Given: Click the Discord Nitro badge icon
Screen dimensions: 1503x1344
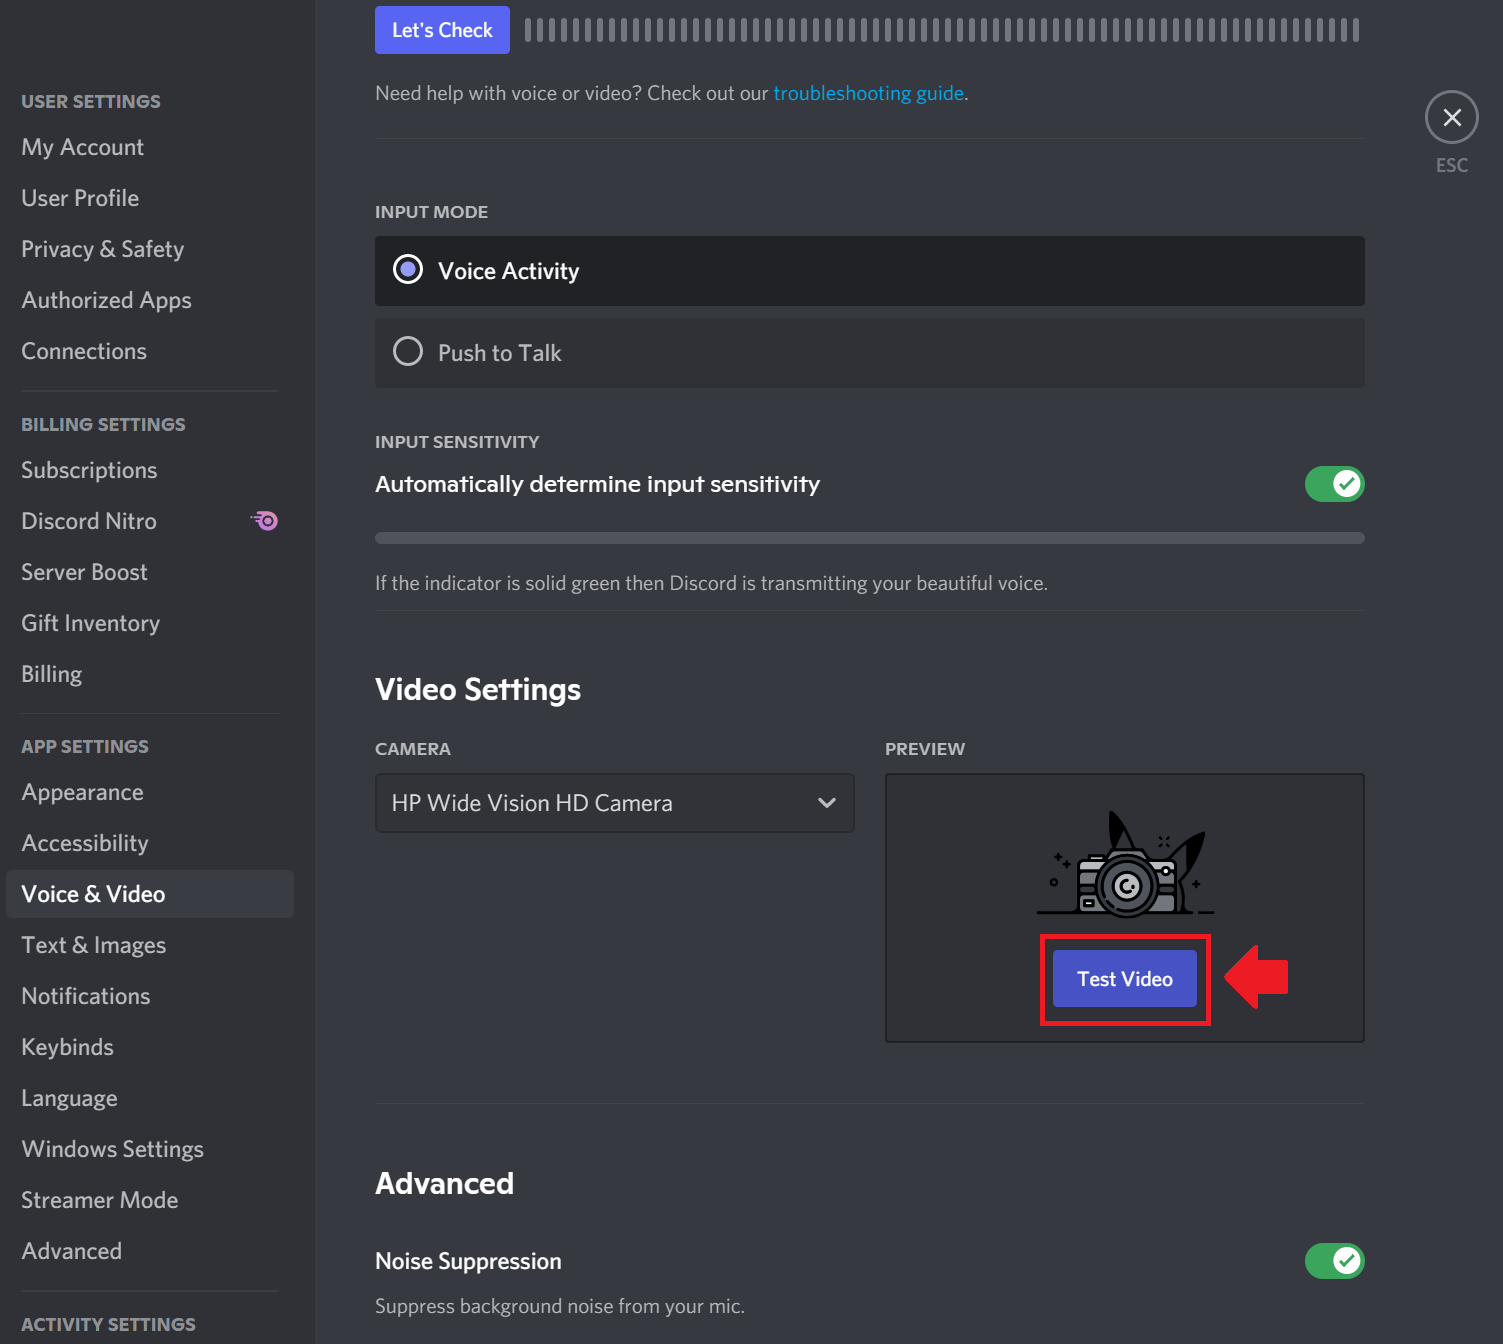Looking at the screenshot, I should (265, 520).
